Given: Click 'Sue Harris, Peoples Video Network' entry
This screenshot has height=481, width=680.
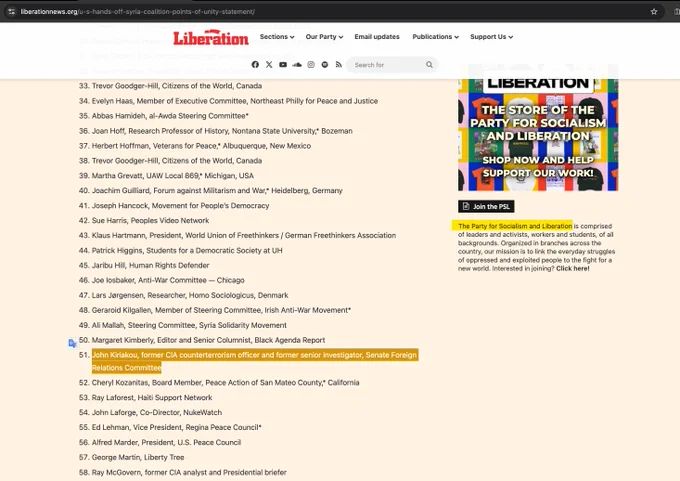Looking at the screenshot, I should (150, 220).
